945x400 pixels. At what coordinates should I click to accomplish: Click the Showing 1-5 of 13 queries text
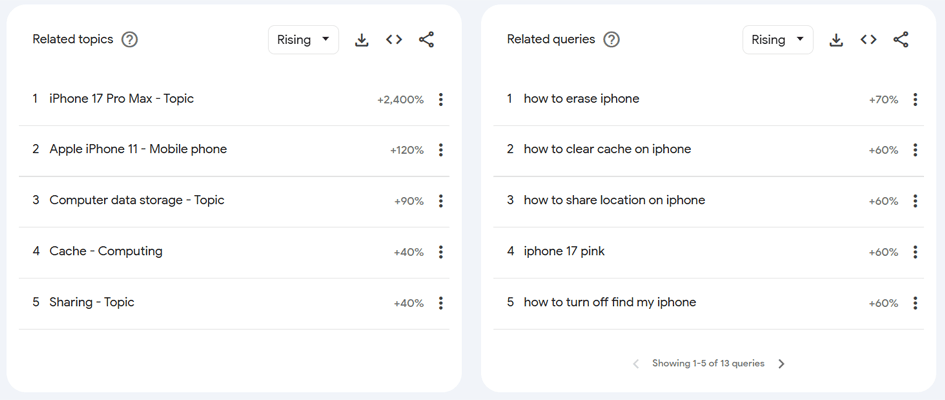point(708,363)
